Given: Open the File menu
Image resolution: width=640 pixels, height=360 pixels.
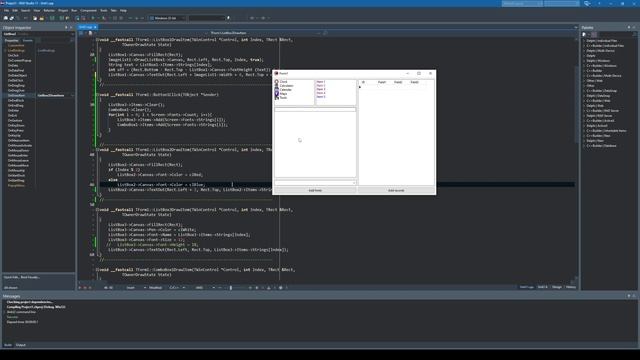Looking at the screenshot, I should tap(6, 10).
